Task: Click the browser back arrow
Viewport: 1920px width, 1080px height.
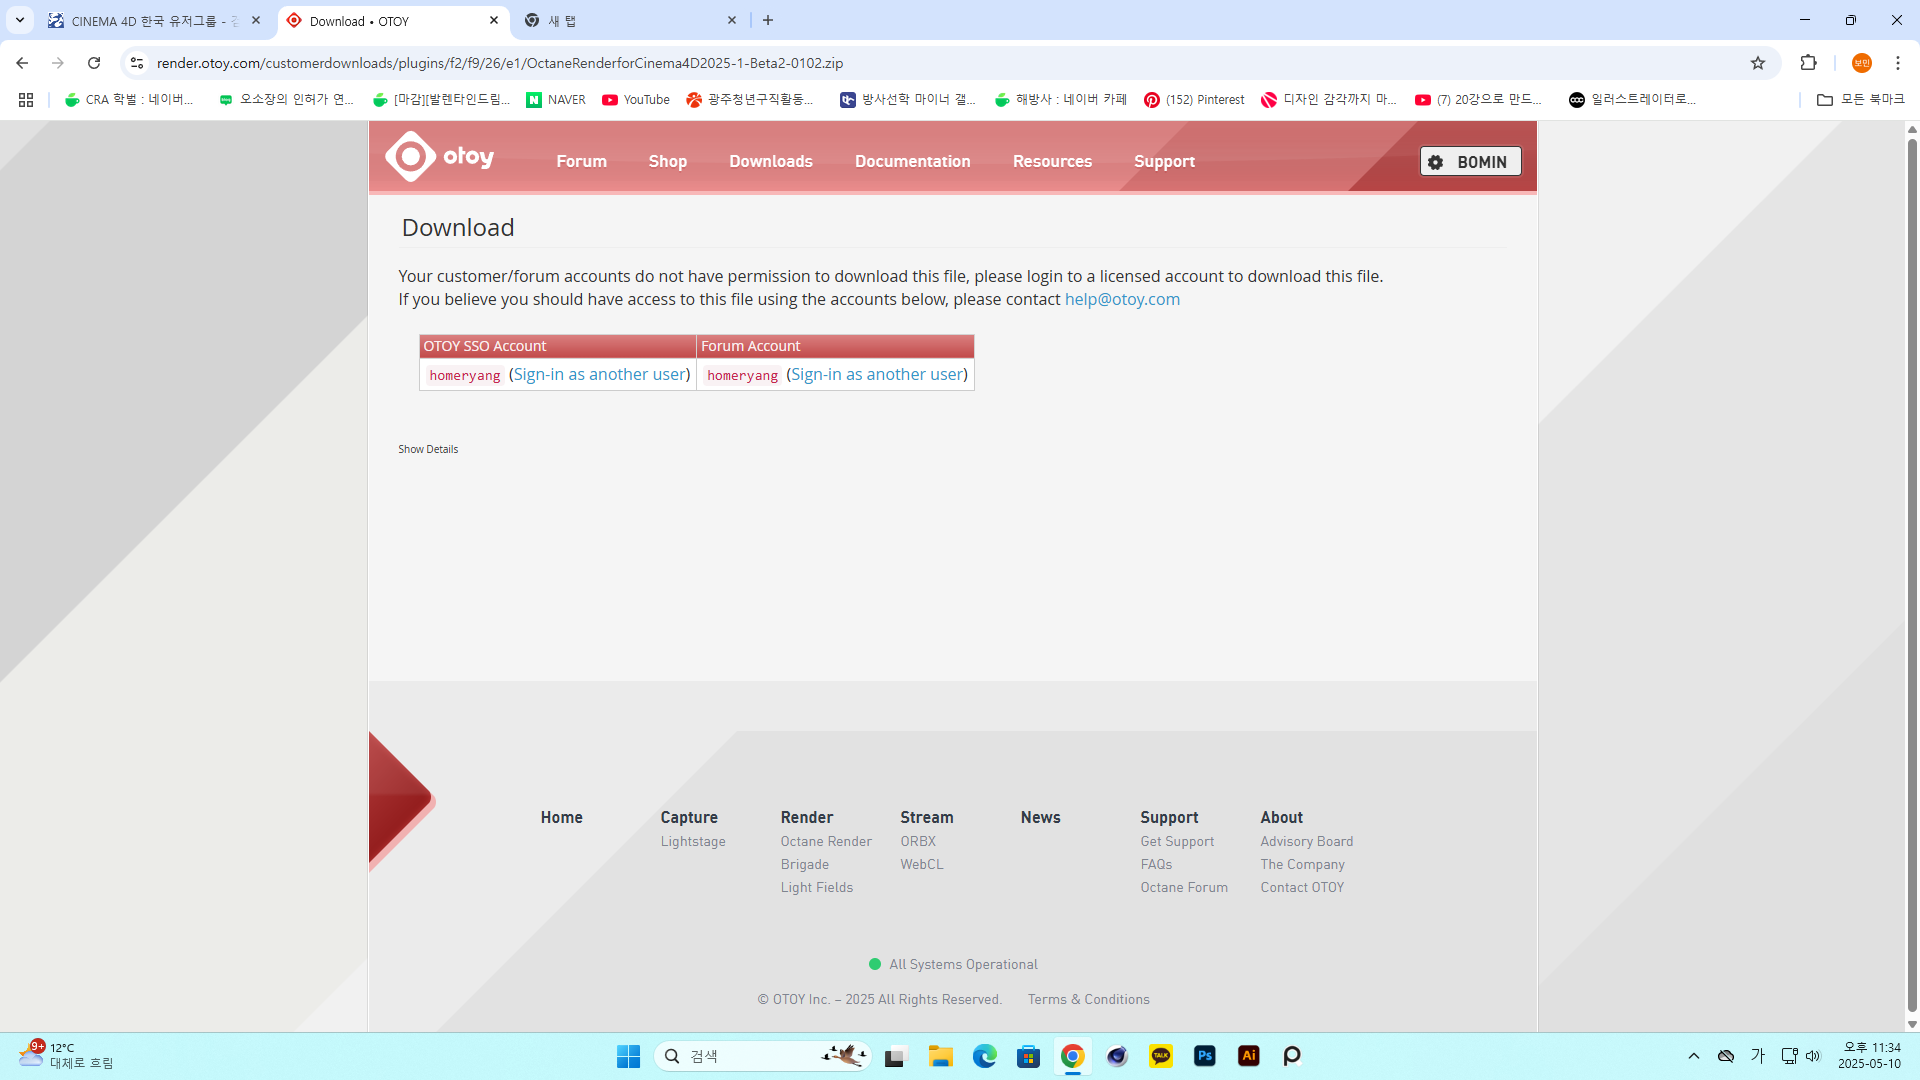Action: click(x=22, y=63)
